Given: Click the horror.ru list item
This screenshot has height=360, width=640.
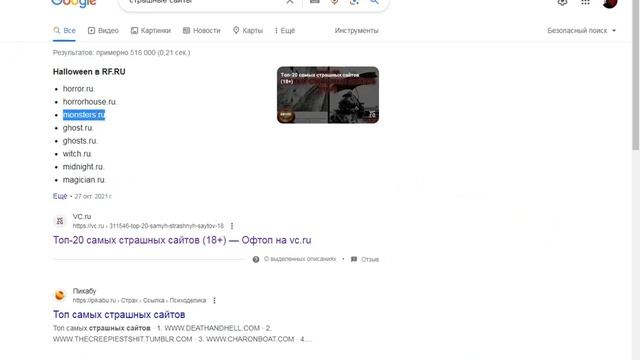Looking at the screenshot, I should [x=78, y=89].
